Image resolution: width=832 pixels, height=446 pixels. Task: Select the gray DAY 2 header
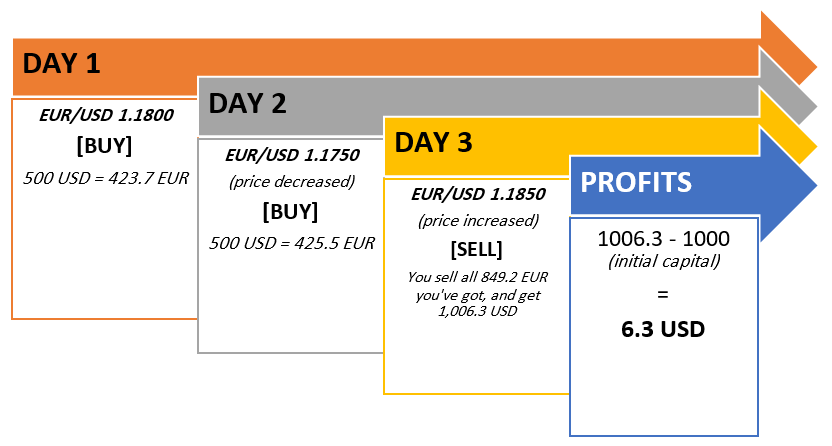pos(247,103)
